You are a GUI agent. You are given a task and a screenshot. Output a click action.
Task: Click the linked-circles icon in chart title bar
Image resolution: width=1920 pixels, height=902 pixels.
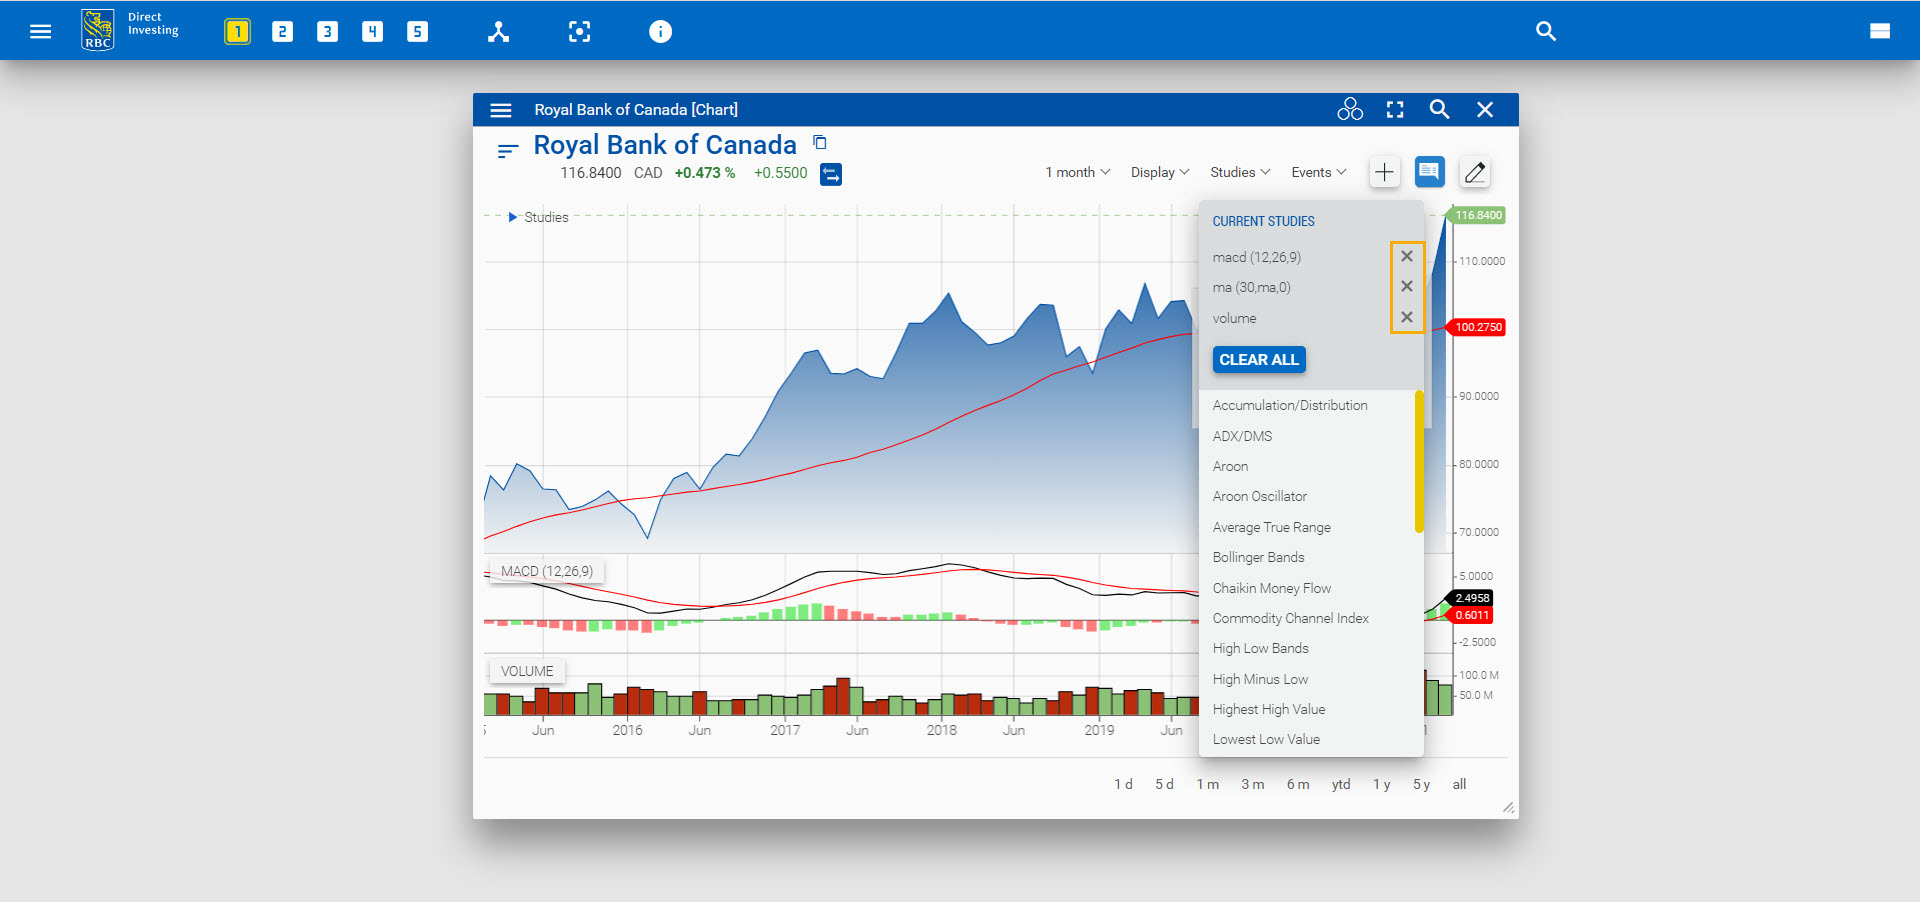coord(1350,110)
